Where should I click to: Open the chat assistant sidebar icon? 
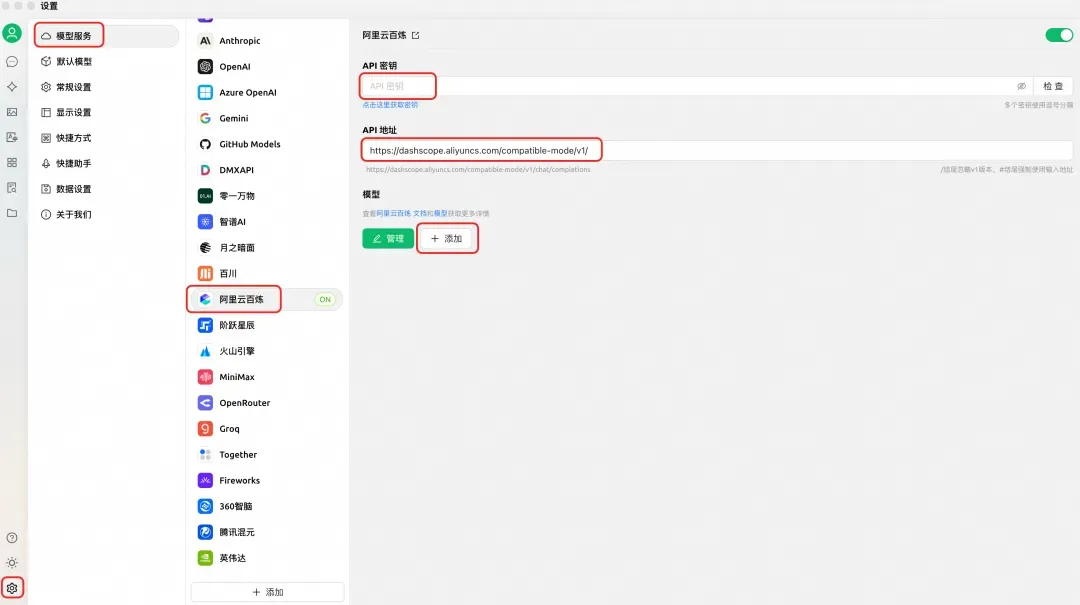12,62
